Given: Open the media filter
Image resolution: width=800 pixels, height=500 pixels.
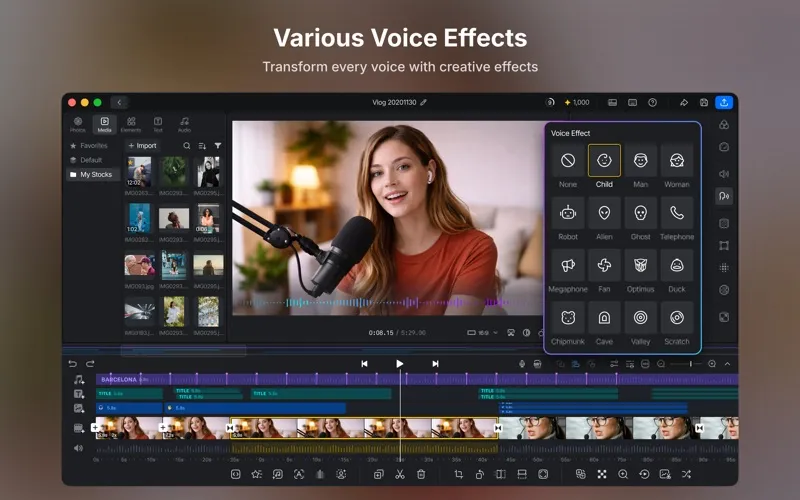Looking at the screenshot, I should 218,145.
